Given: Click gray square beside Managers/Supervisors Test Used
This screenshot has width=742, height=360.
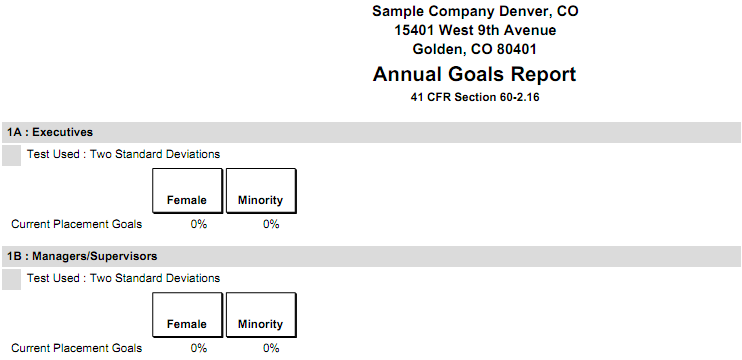Looking at the screenshot, I should click(11, 279).
